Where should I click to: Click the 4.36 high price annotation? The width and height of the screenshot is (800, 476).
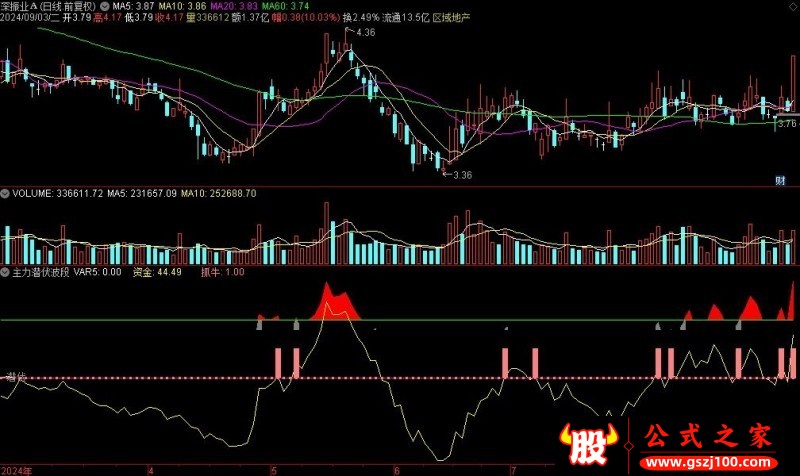(365, 33)
